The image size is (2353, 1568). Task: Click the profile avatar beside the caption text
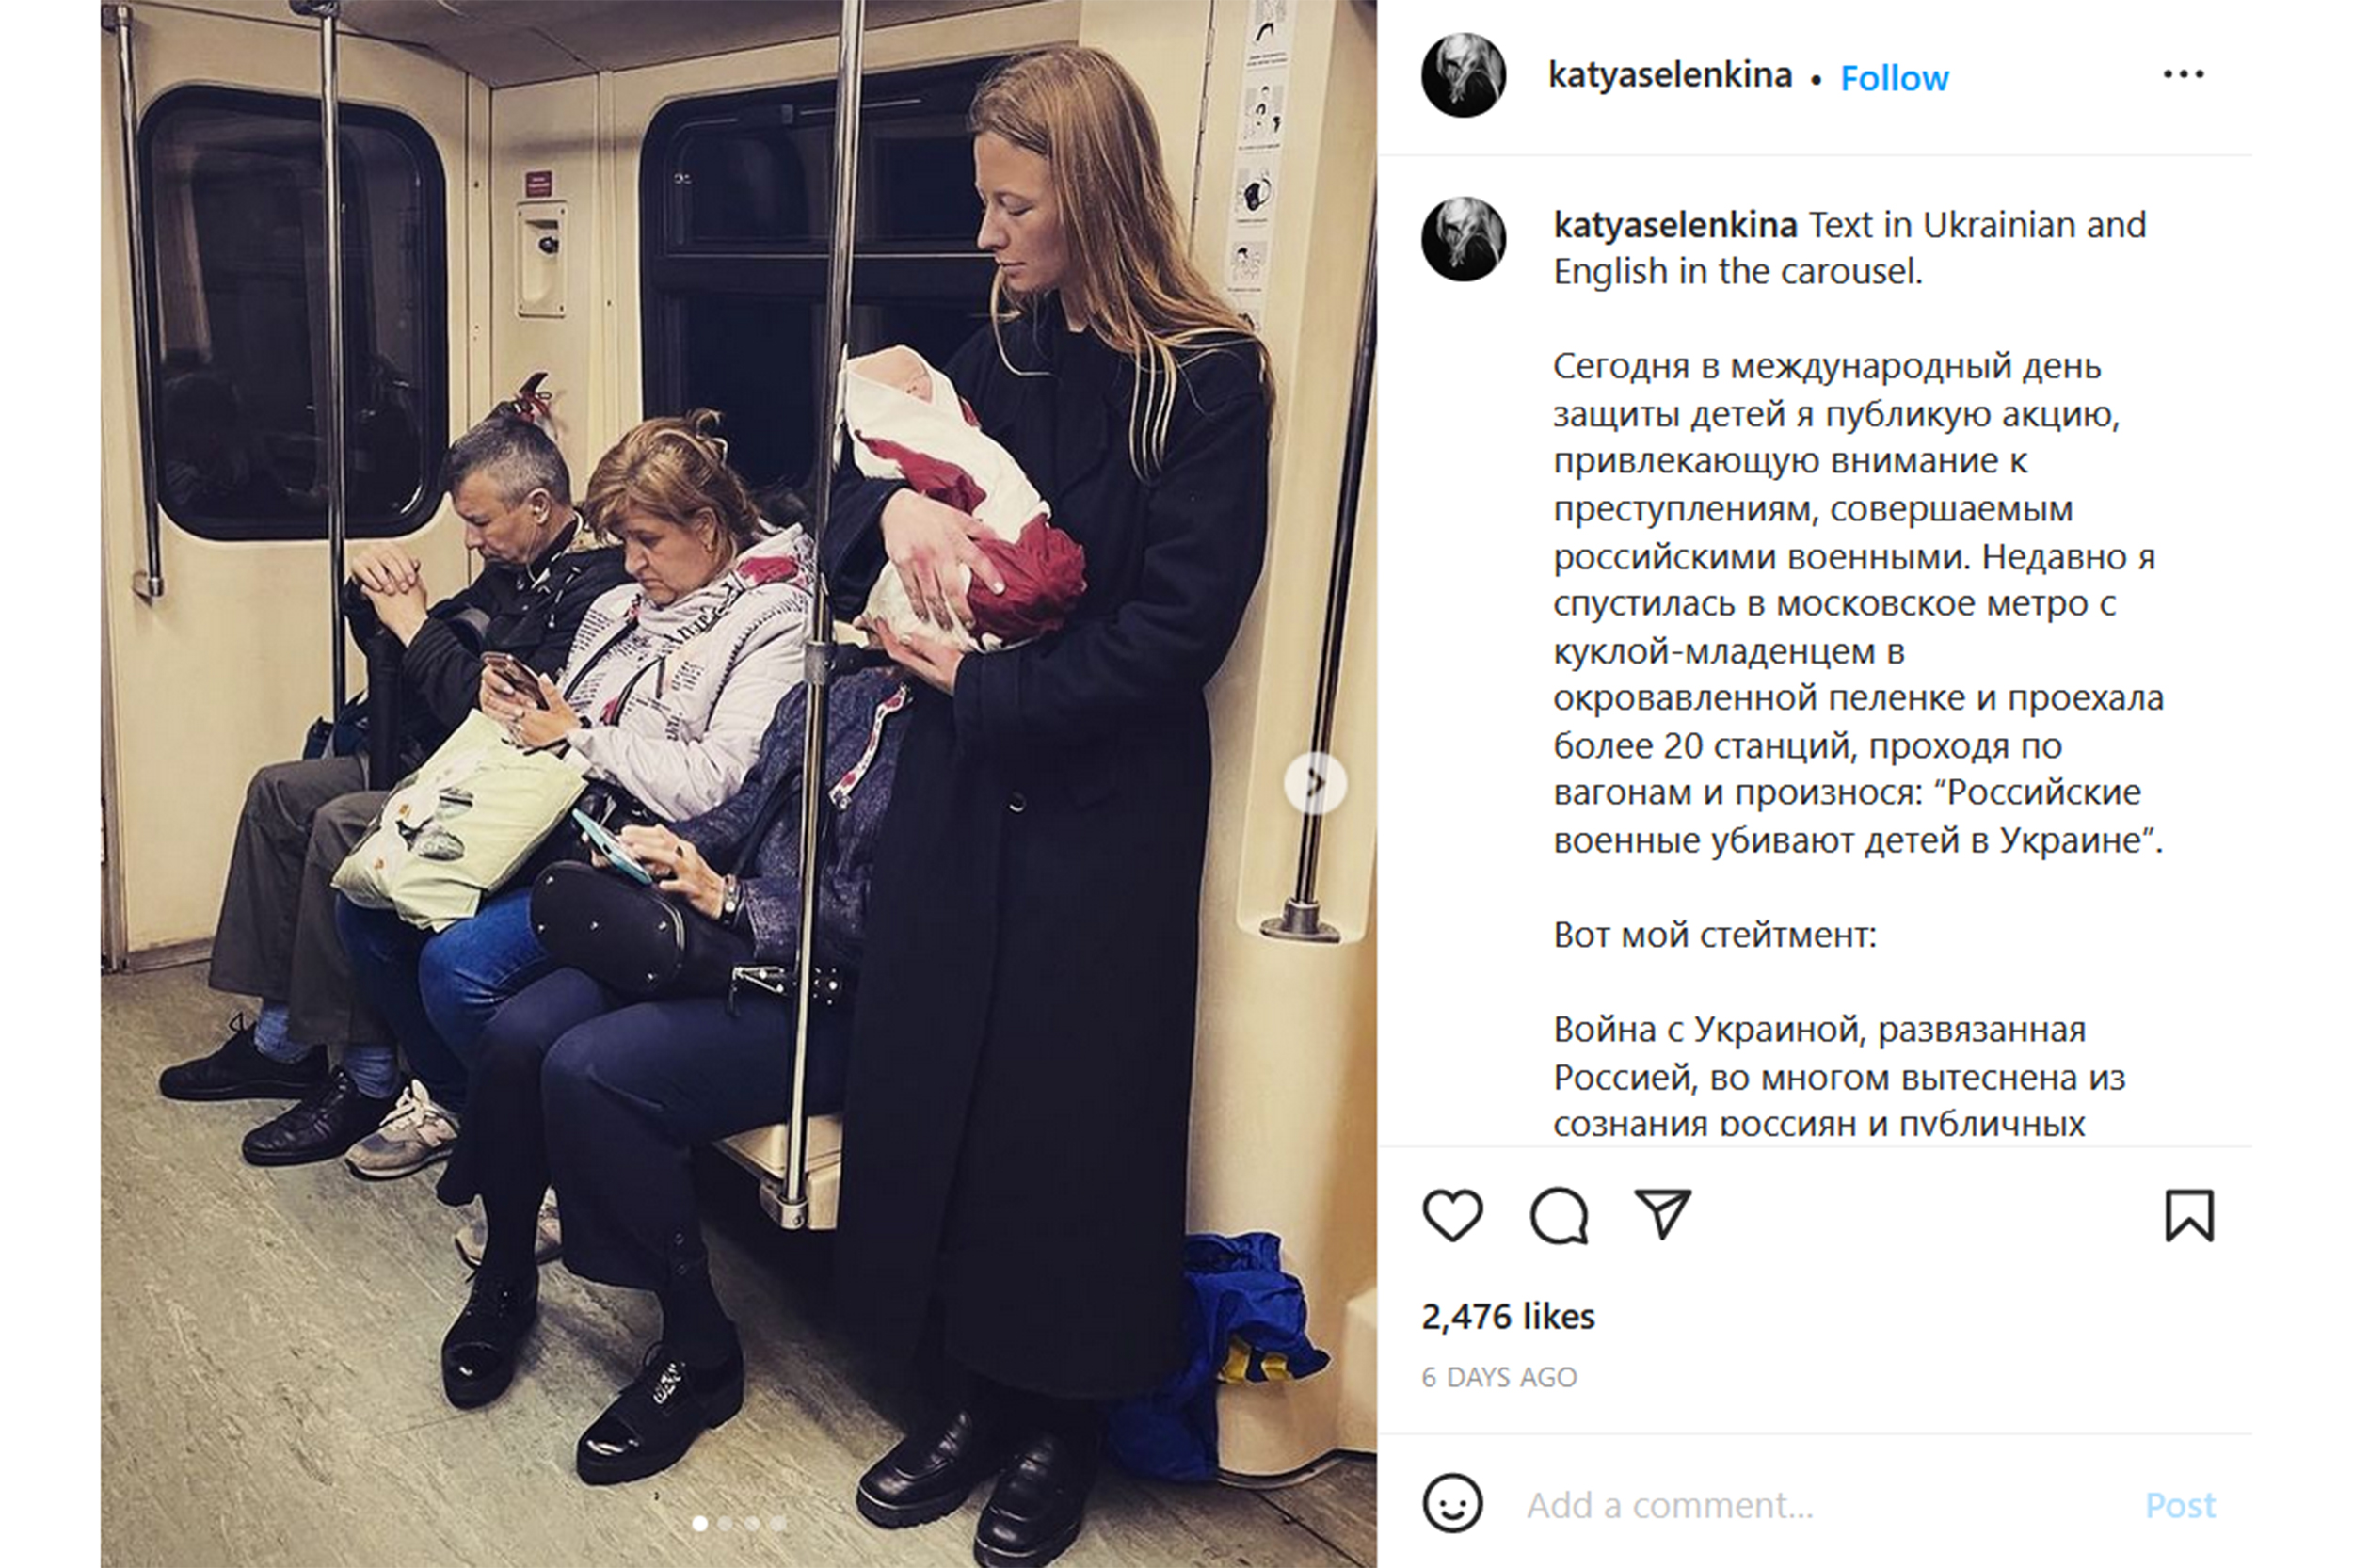pyautogui.click(x=1463, y=238)
